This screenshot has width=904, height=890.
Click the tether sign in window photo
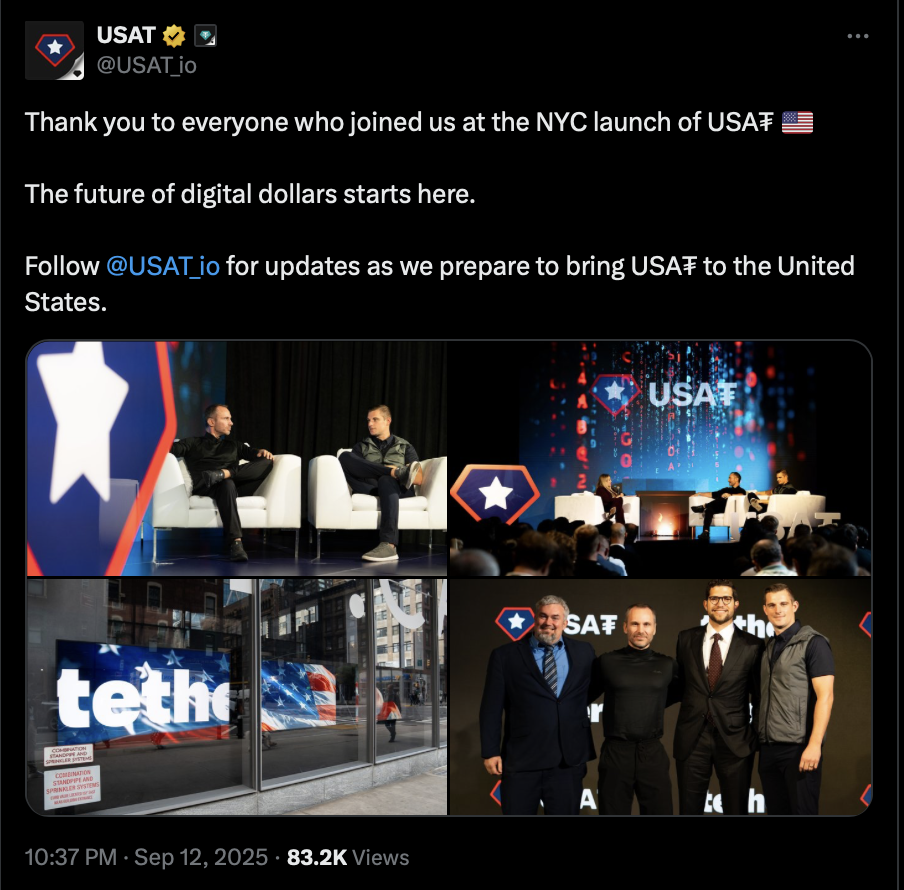(x=143, y=695)
